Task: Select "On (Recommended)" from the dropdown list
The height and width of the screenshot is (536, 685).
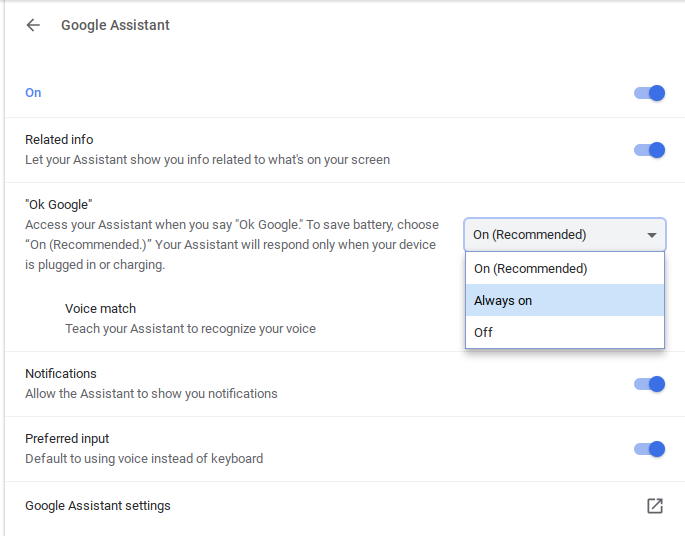Action: pyautogui.click(x=530, y=268)
